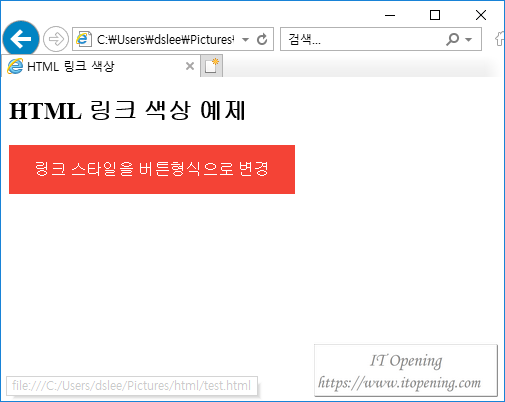Screen dimensions: 505x402
Task: Click the greyed forward navigation arrow
Action: point(56,39)
